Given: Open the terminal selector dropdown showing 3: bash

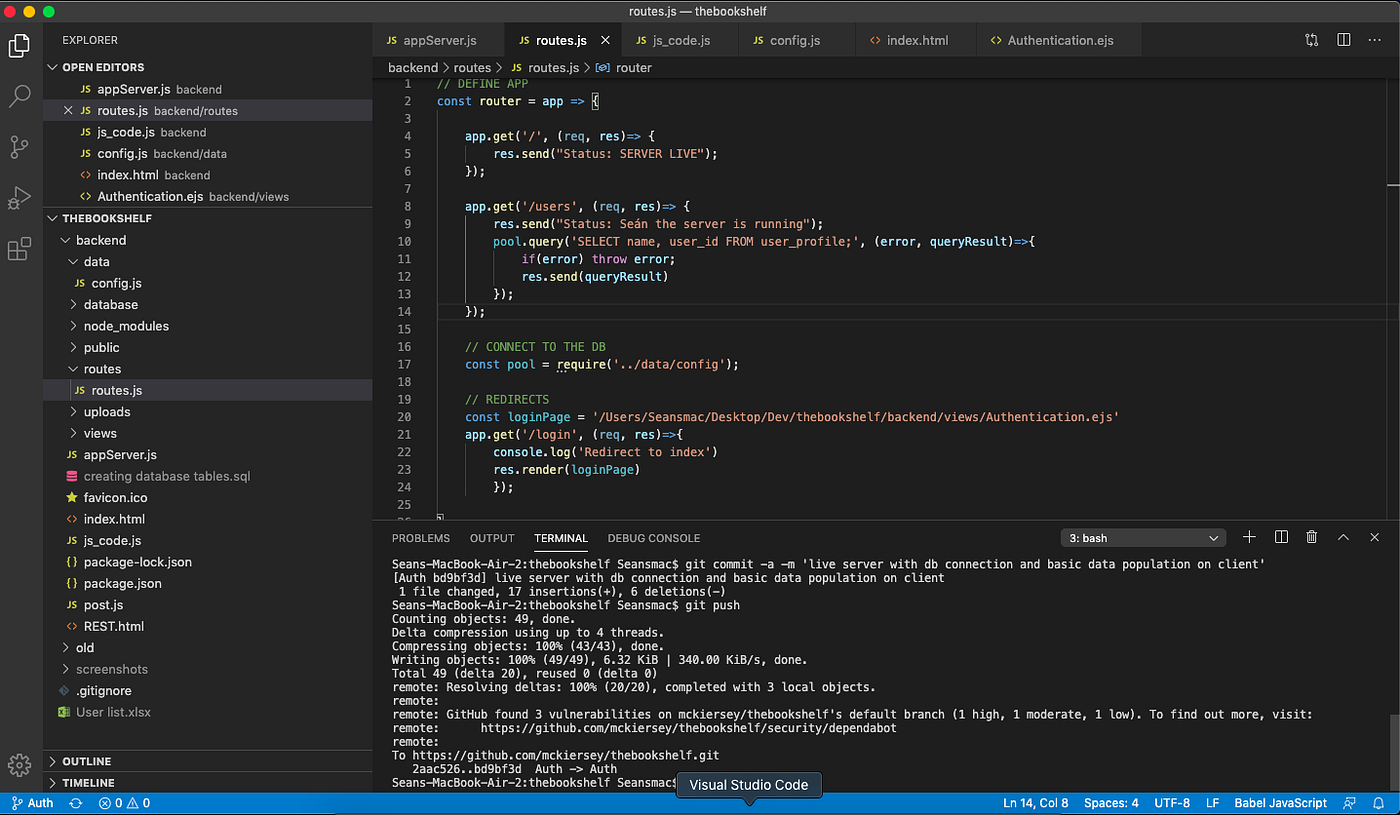Looking at the screenshot, I should (1143, 537).
